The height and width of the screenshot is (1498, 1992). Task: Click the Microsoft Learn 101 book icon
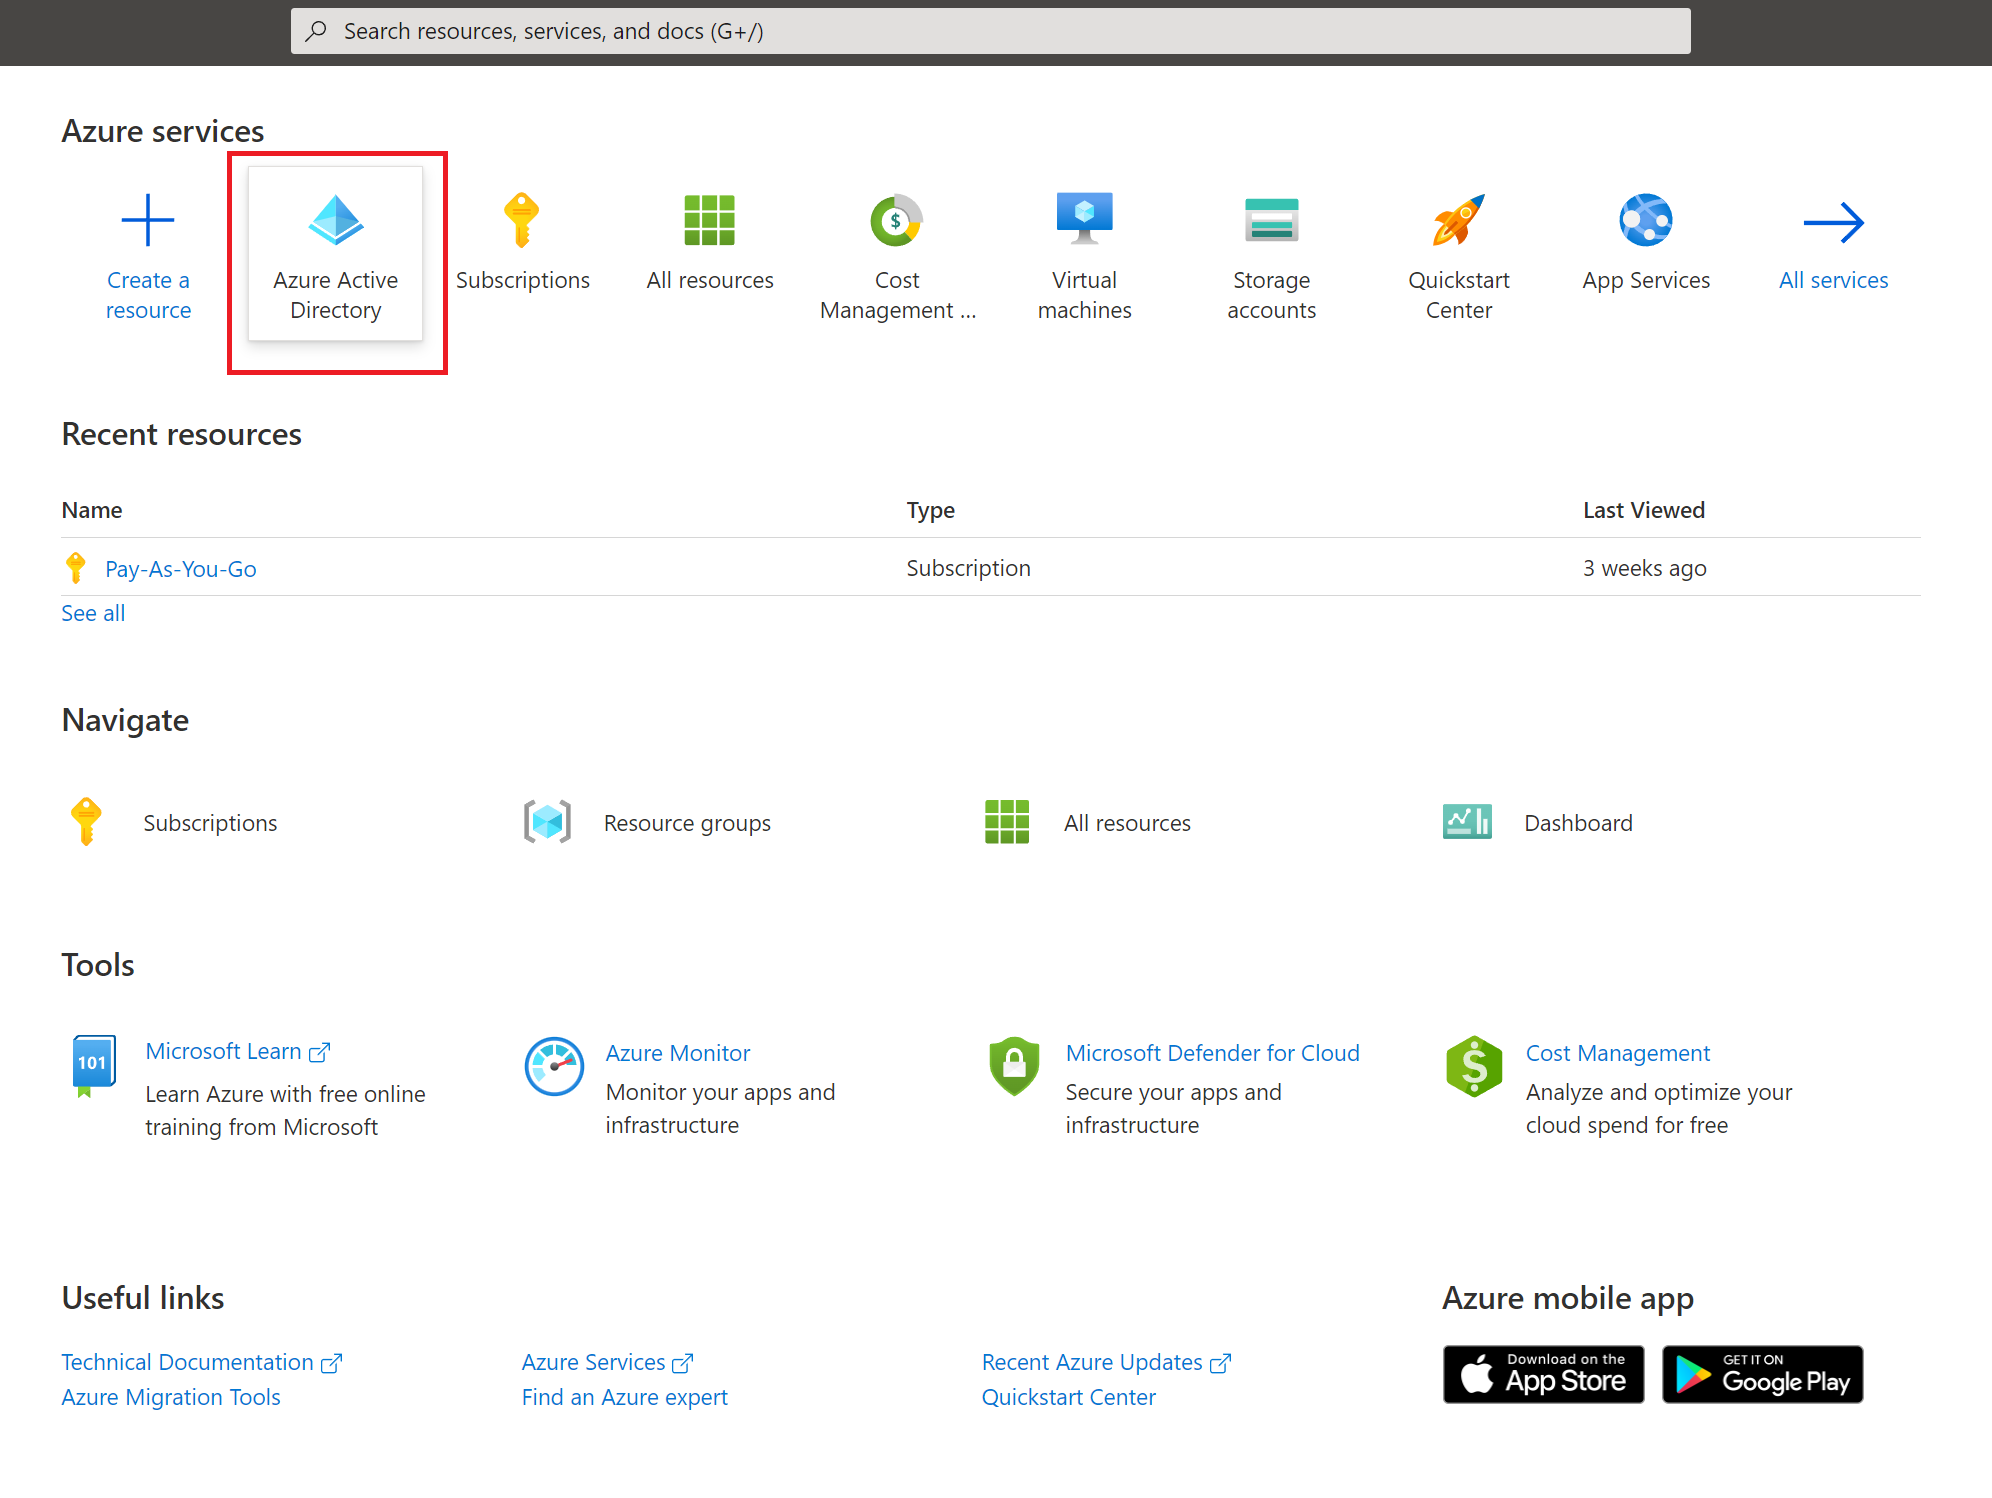(x=94, y=1066)
